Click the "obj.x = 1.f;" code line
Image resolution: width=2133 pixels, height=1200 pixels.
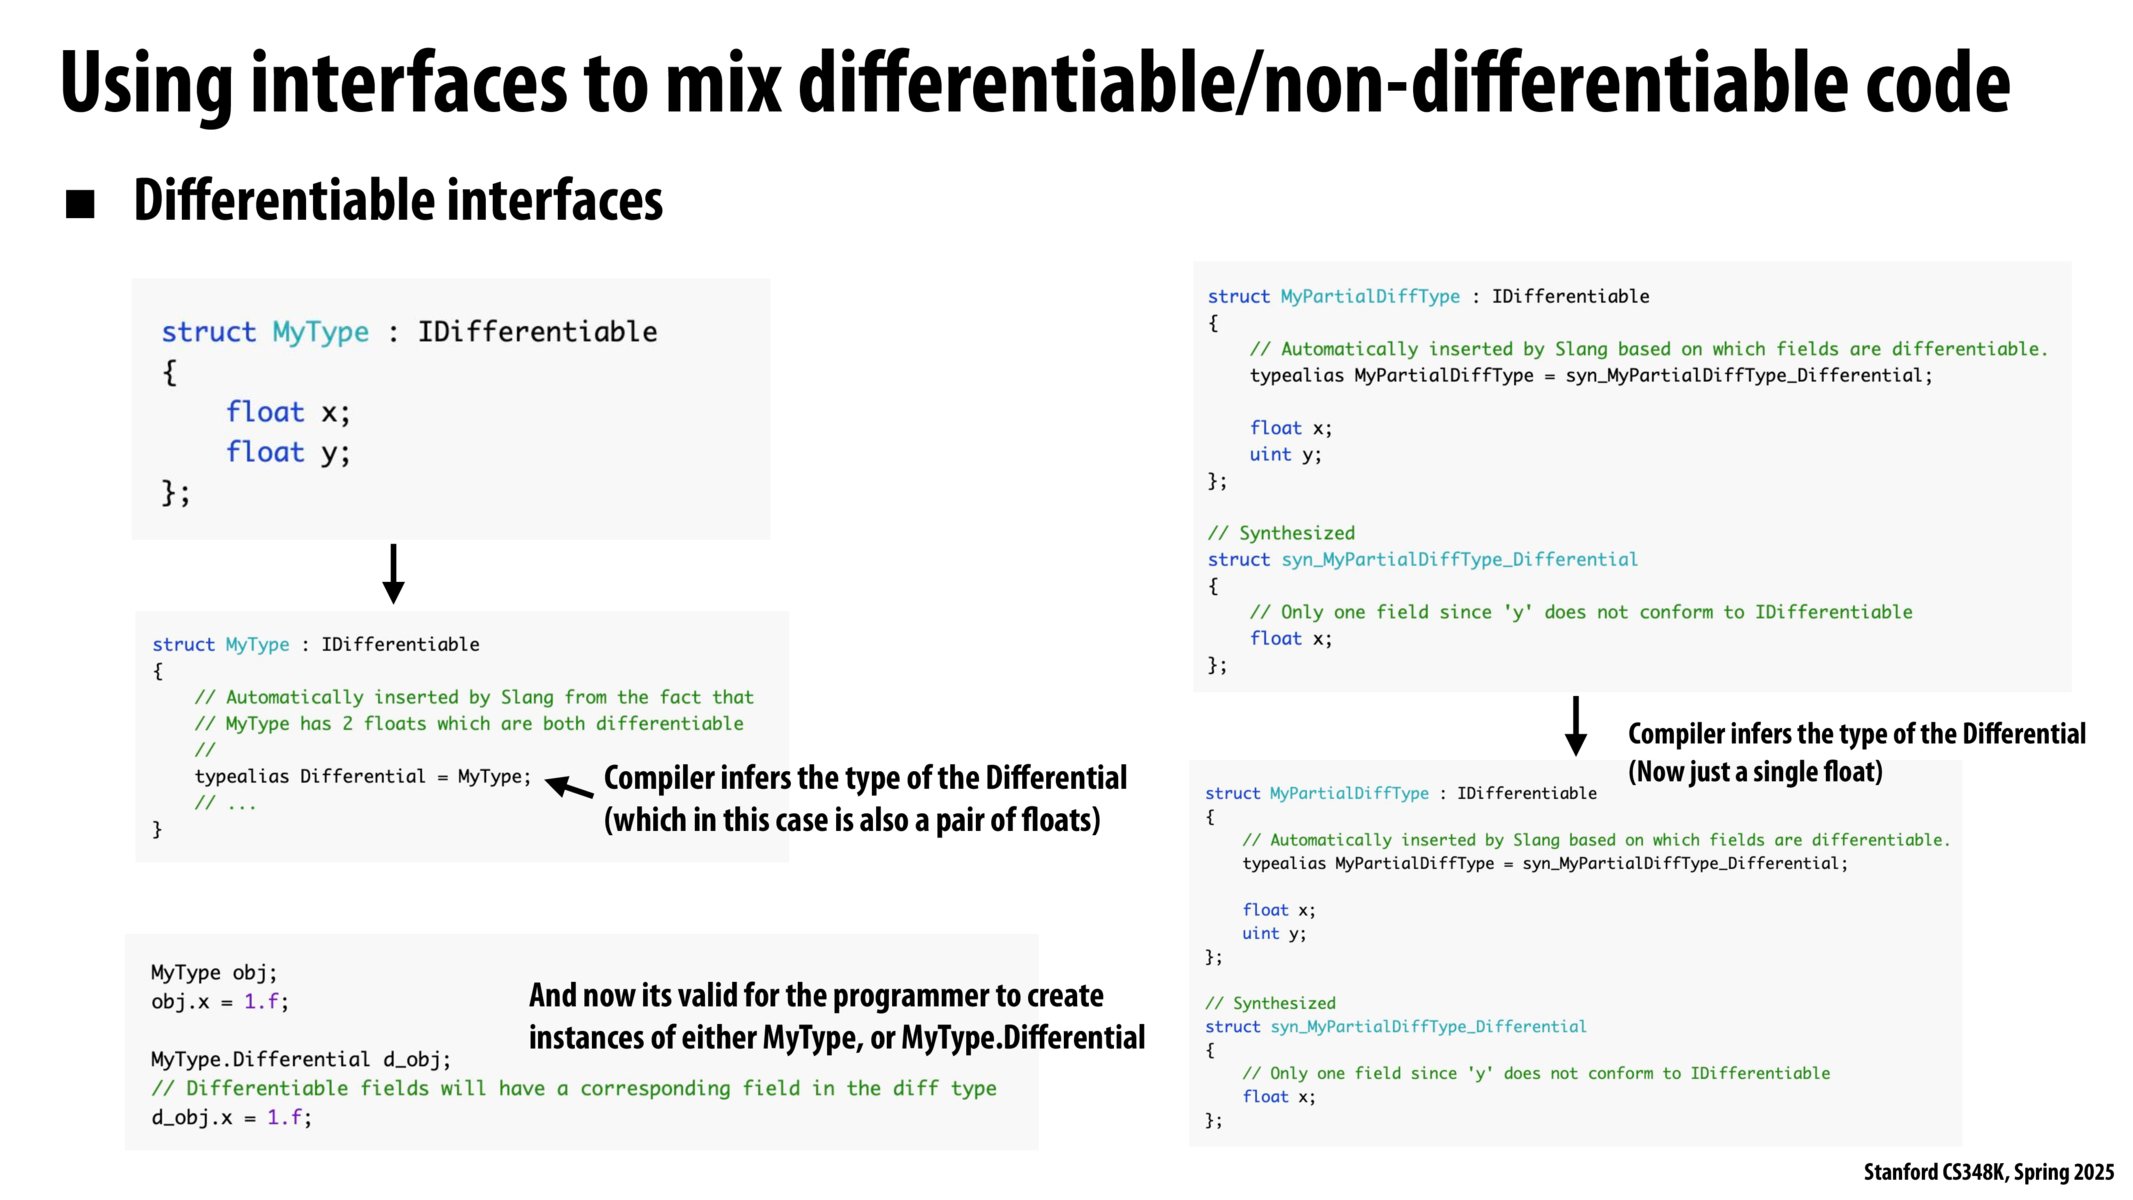[x=220, y=1001]
